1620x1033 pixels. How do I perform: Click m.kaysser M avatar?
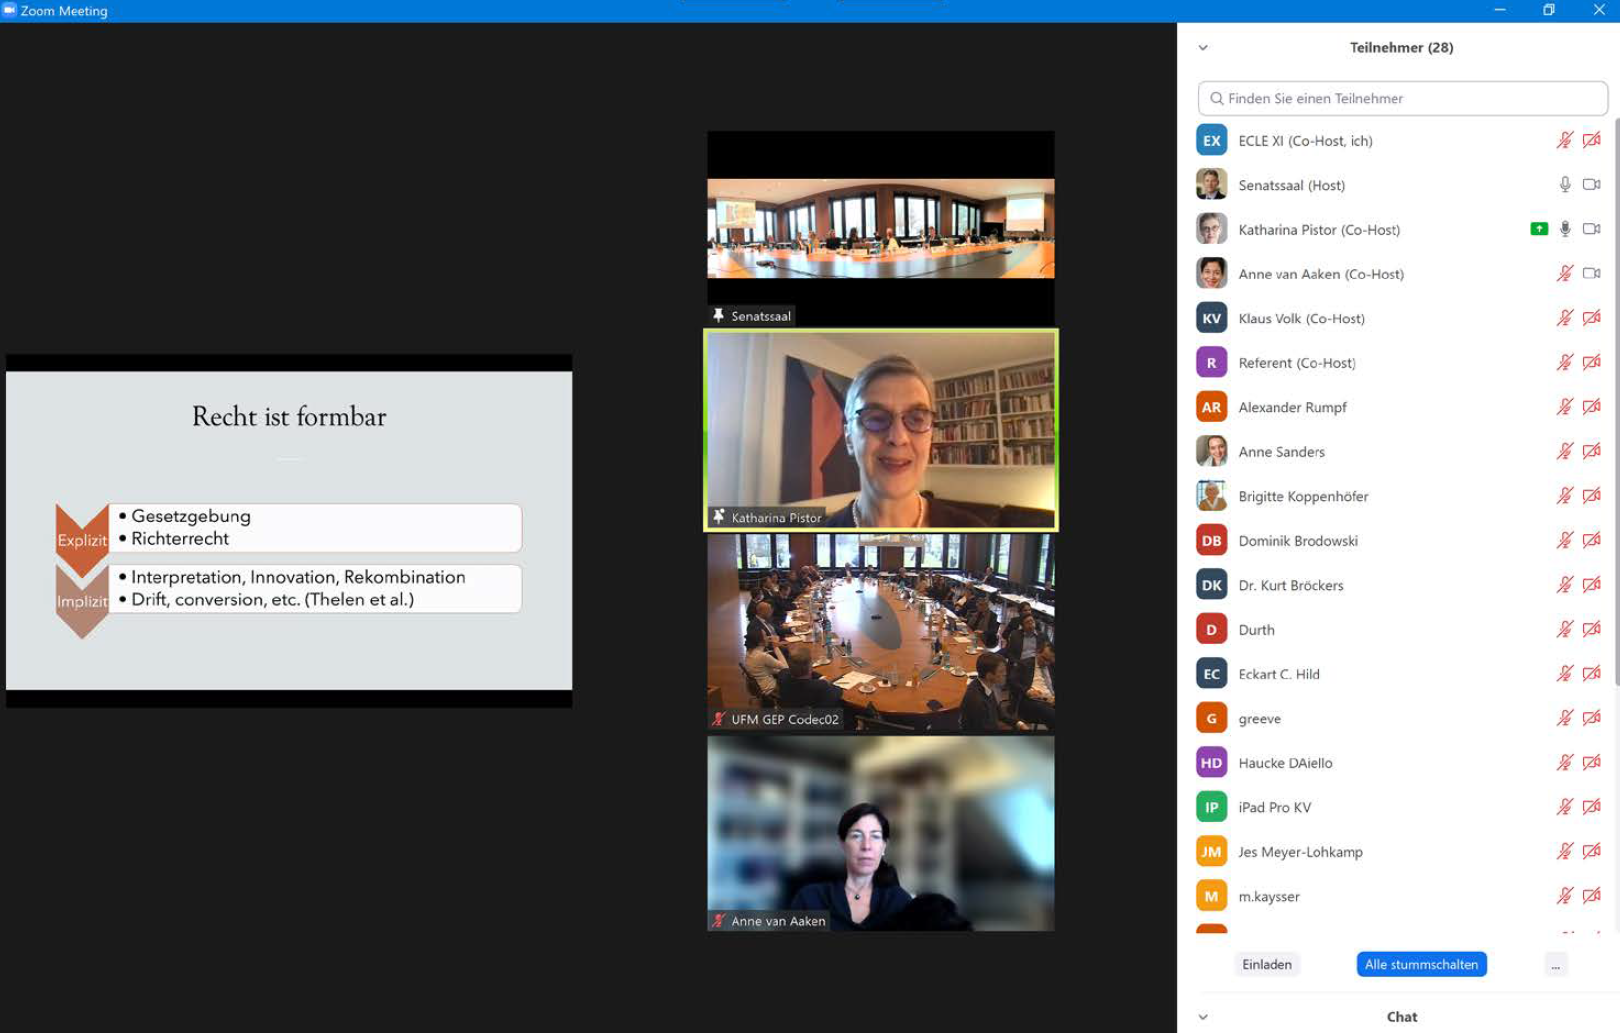(1211, 896)
